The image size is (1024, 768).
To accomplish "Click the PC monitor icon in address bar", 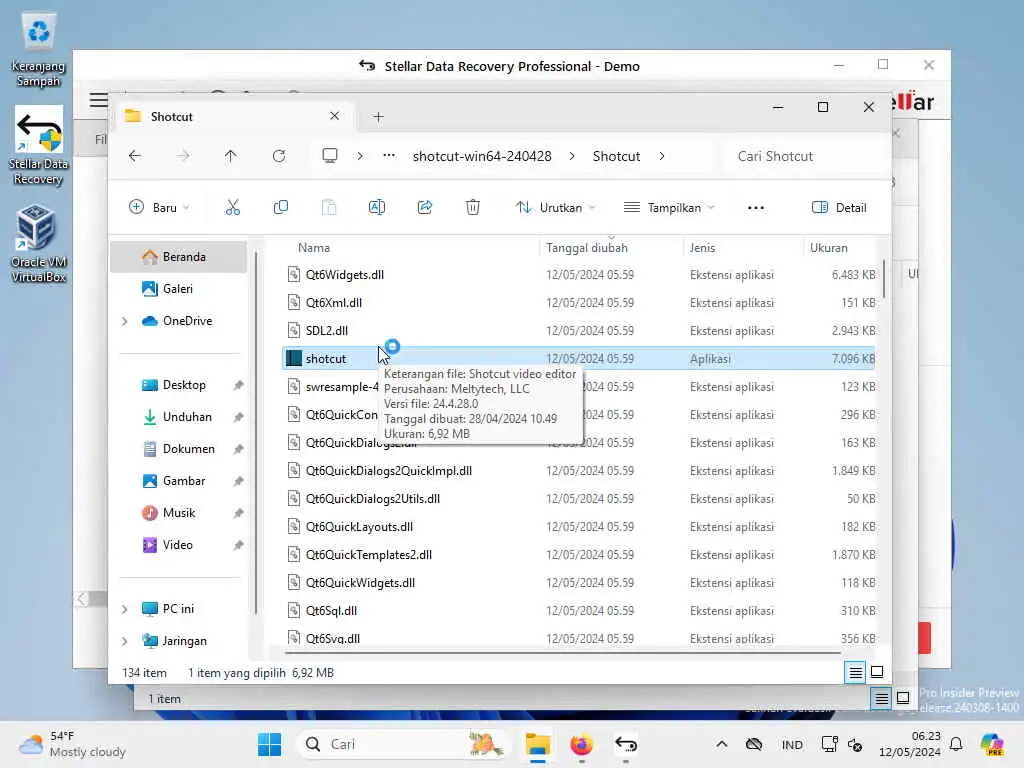I will click(x=330, y=156).
